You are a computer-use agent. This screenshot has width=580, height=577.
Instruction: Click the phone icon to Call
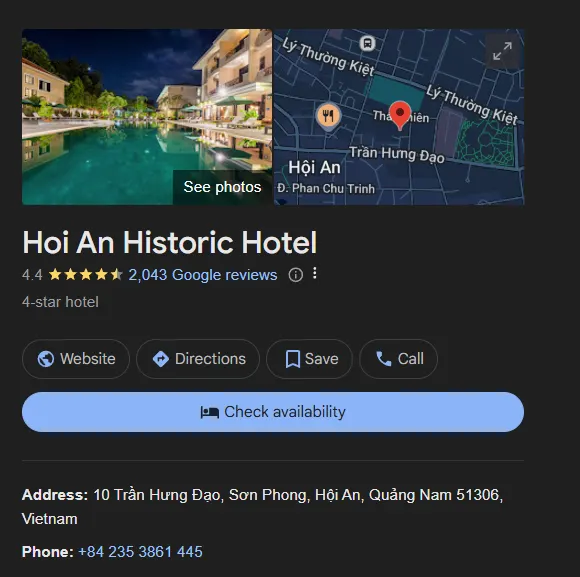(x=384, y=359)
